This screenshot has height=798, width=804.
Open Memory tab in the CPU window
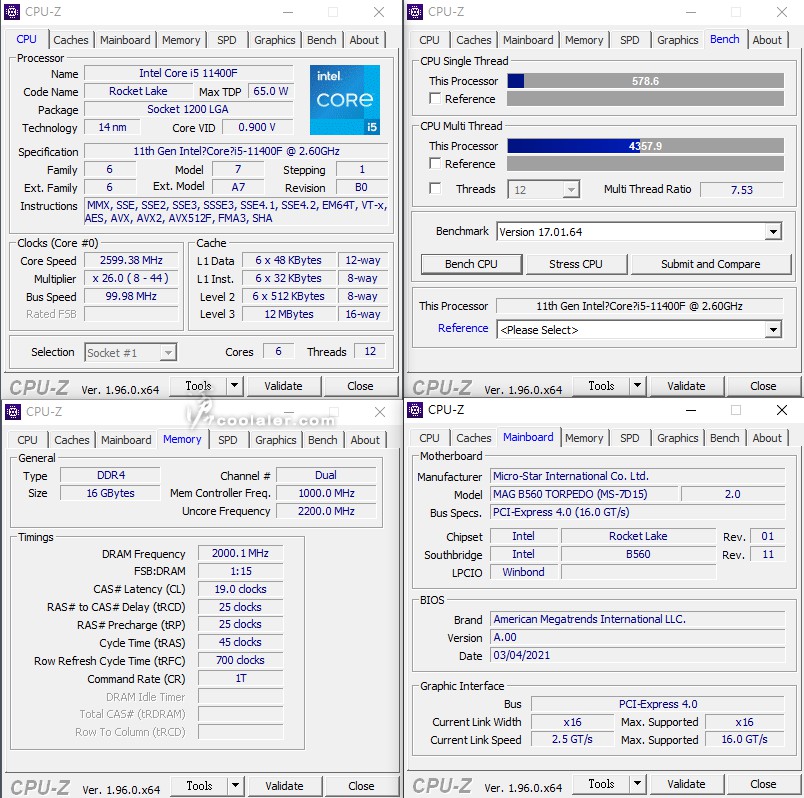(181, 40)
